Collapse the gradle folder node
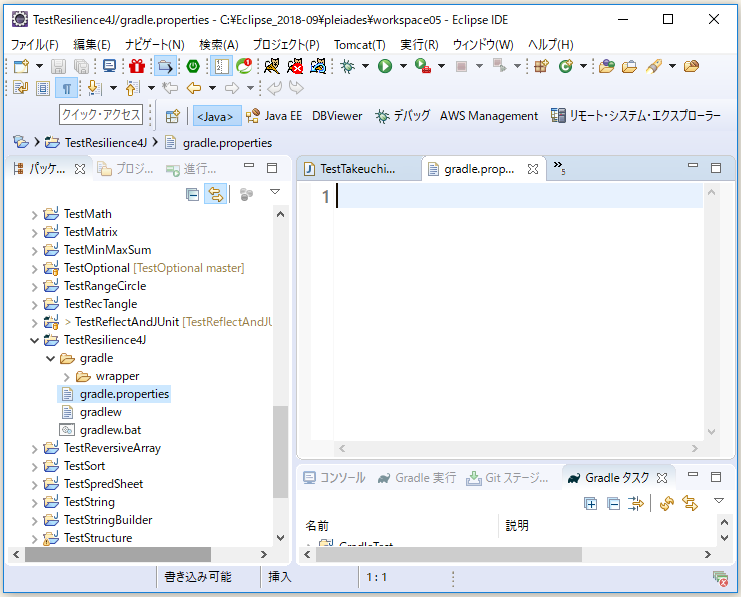The image size is (741, 597). tap(51, 358)
